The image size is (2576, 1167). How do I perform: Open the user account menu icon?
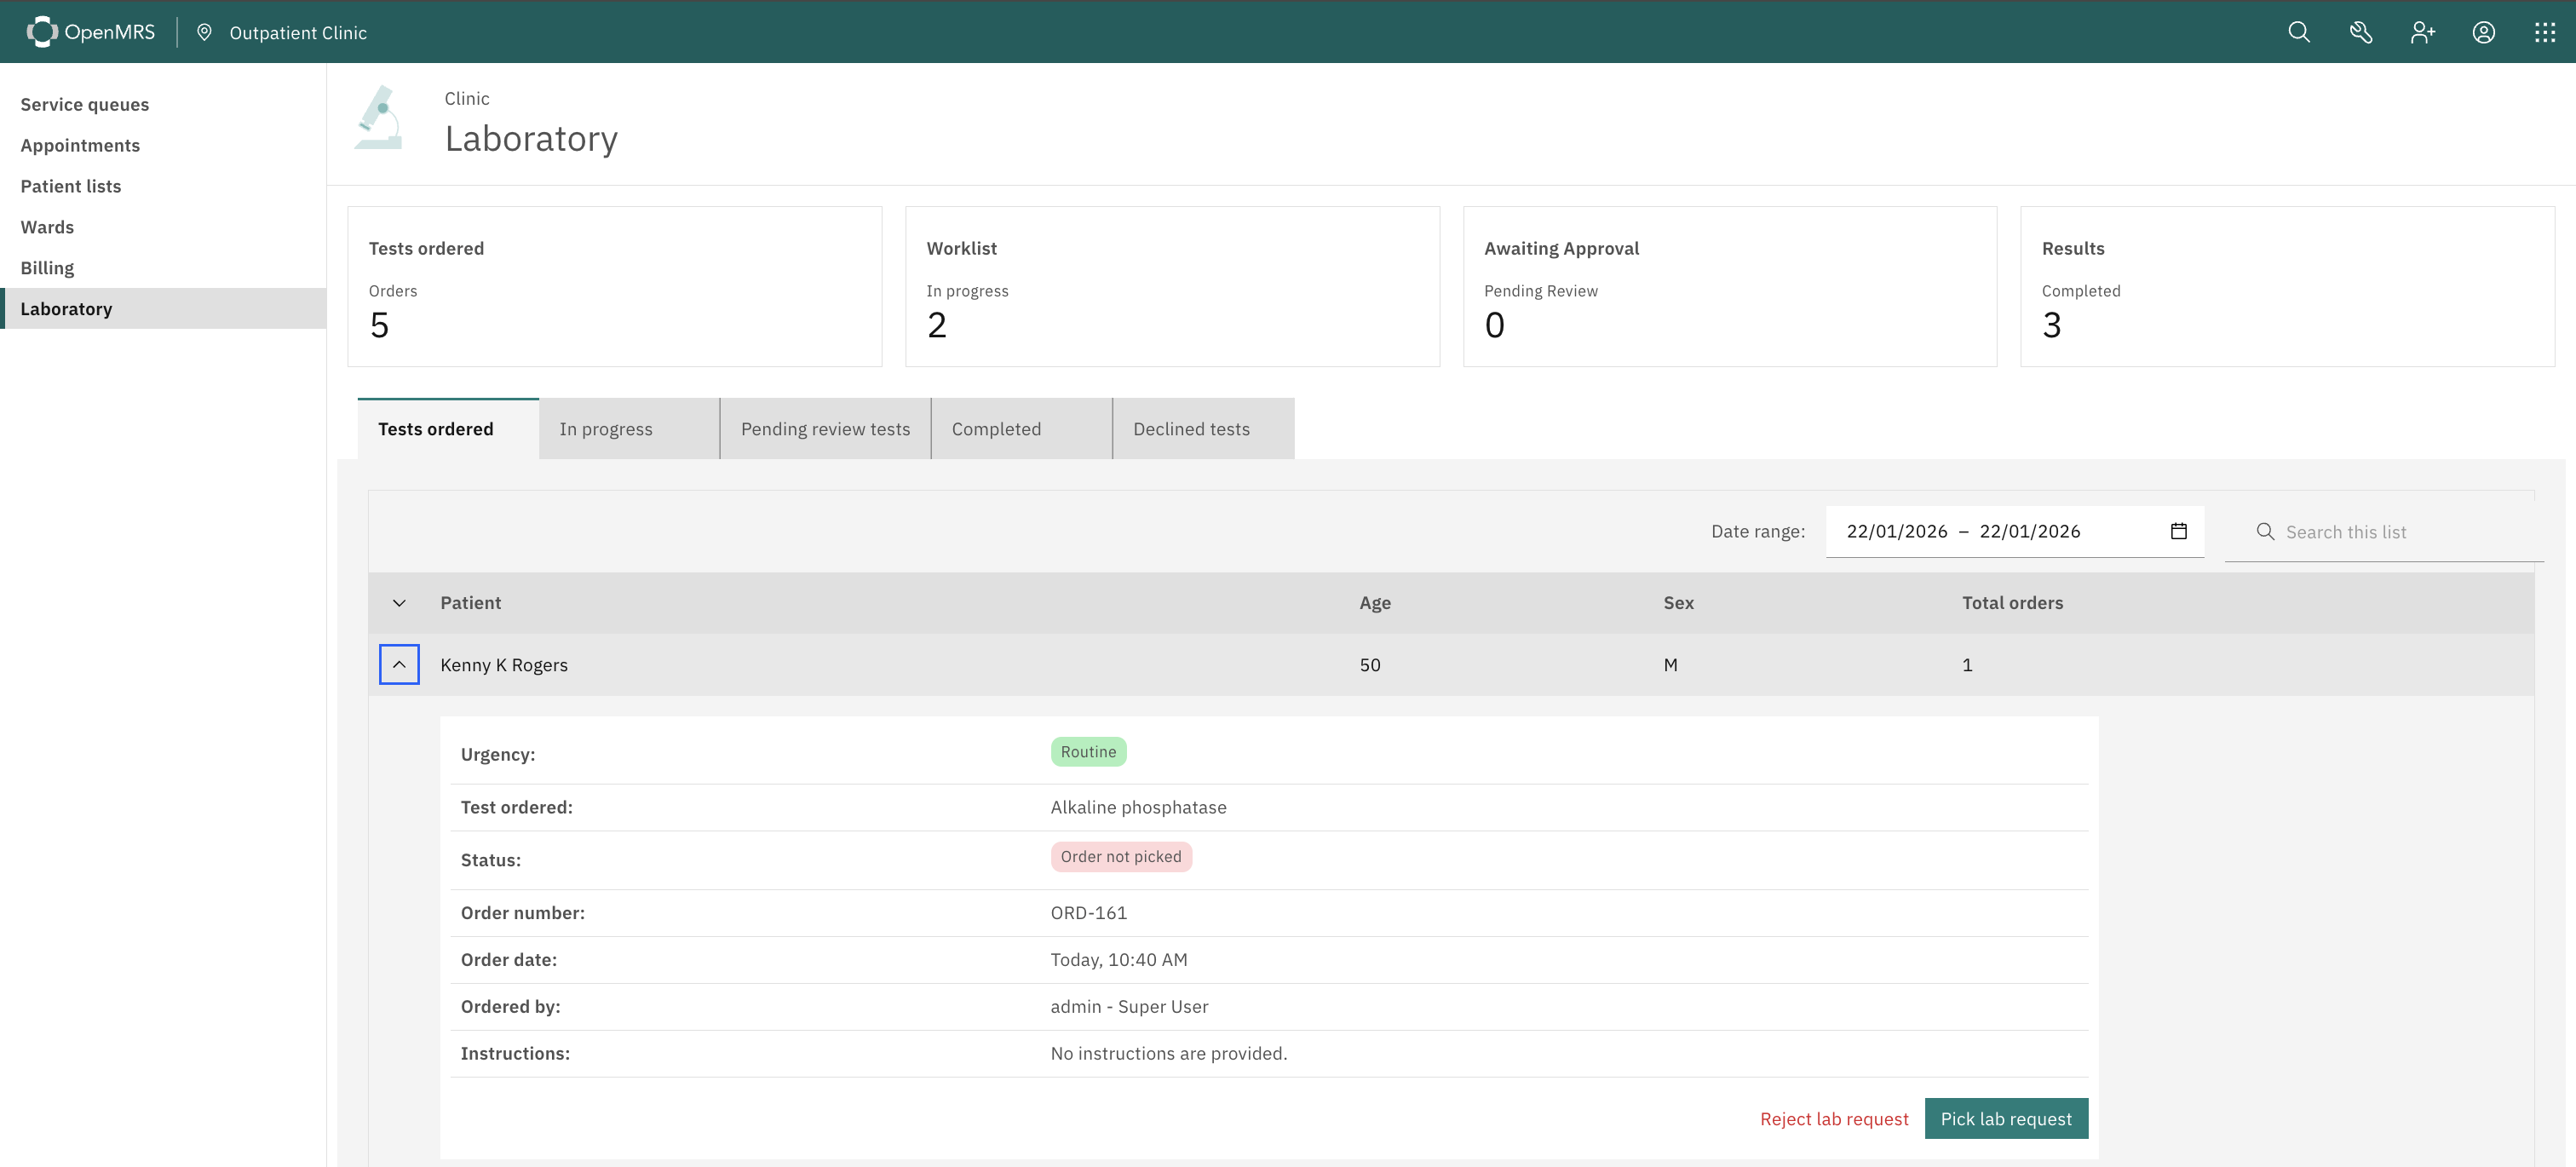tap(2483, 32)
